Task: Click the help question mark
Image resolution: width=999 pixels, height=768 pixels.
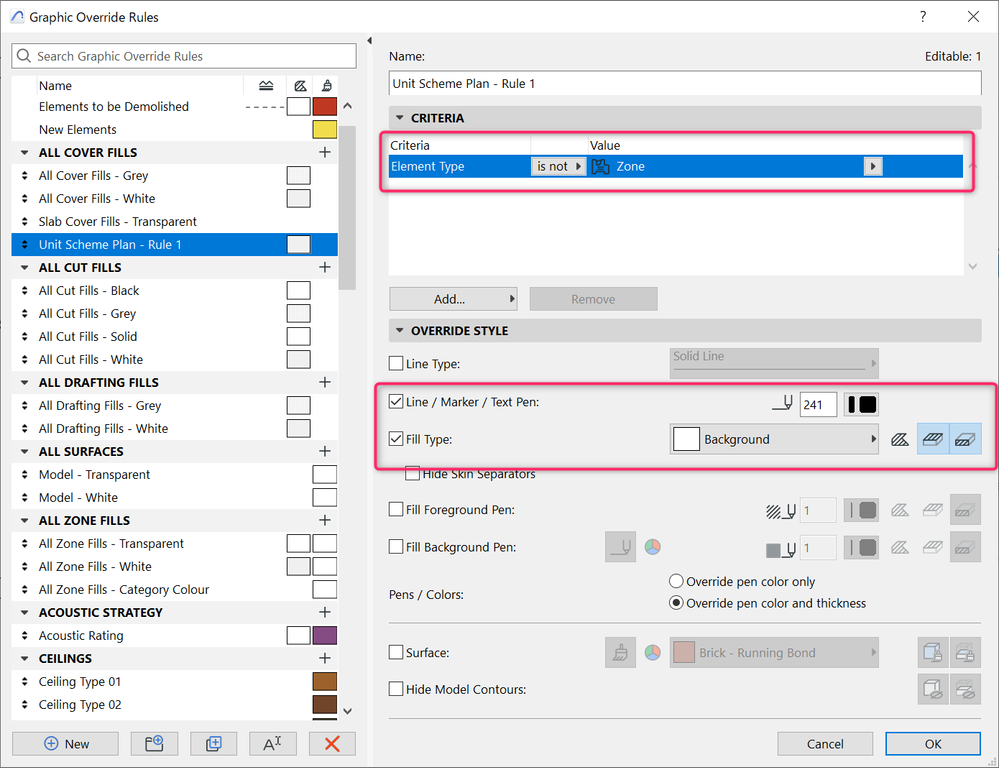Action: click(923, 17)
